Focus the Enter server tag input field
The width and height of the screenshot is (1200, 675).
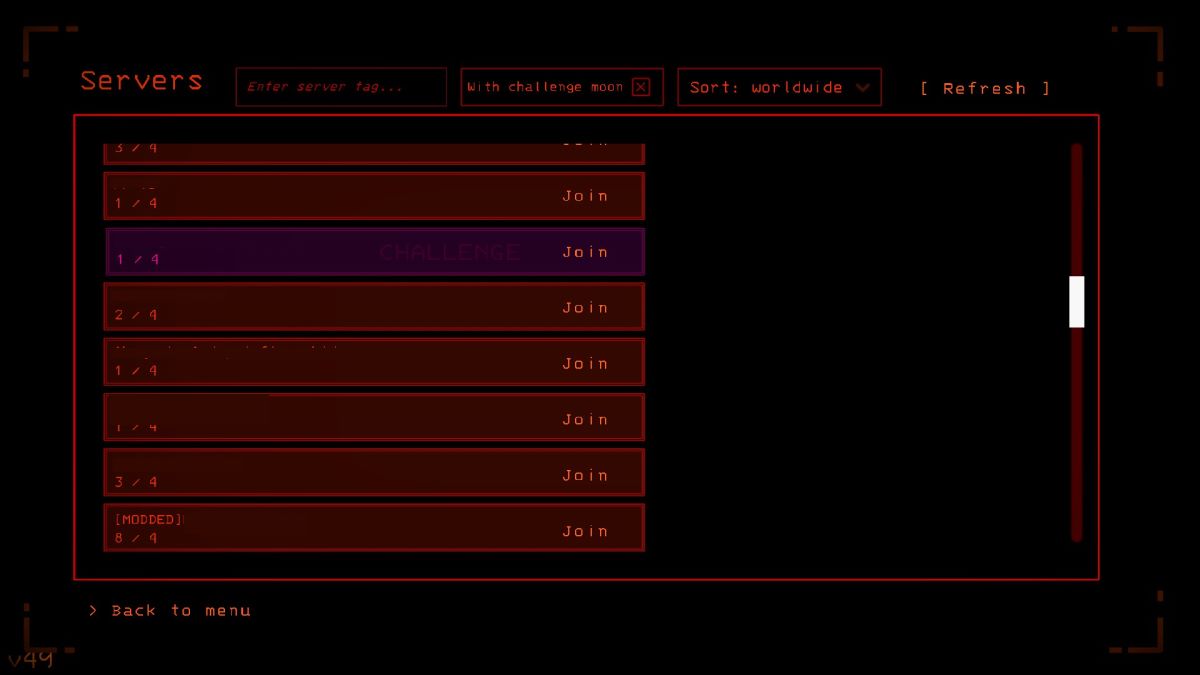(x=340, y=87)
